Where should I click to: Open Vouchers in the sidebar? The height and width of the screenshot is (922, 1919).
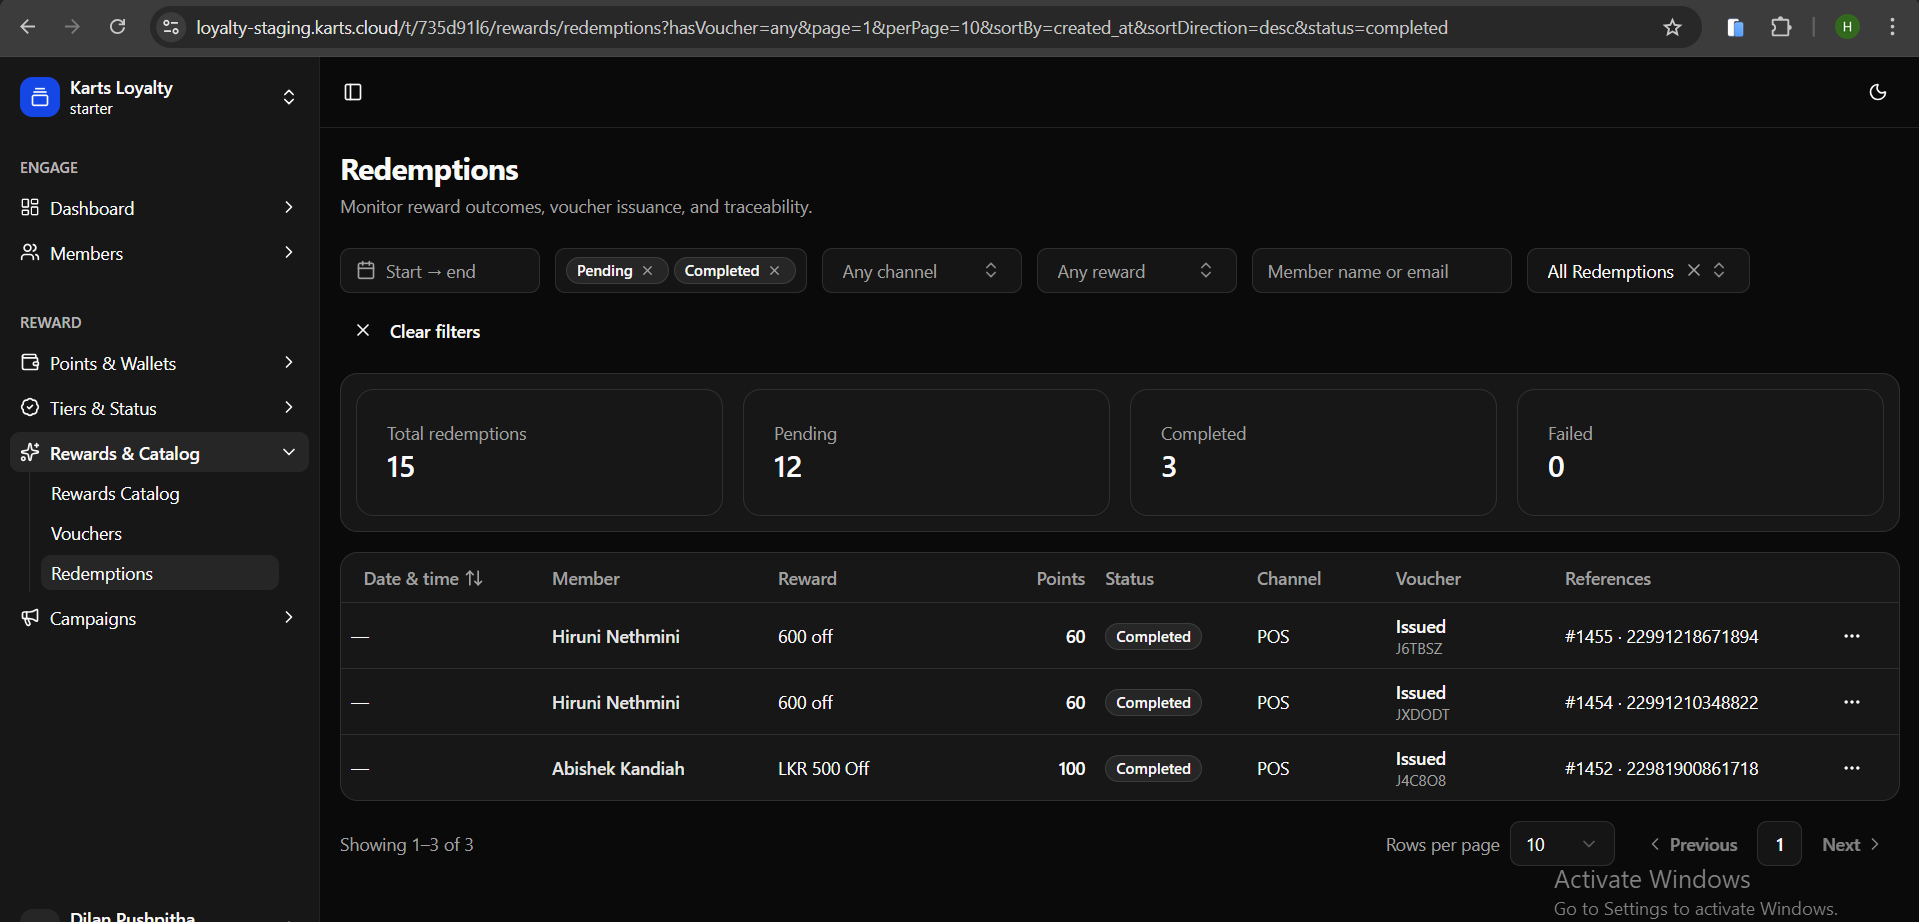(x=86, y=534)
